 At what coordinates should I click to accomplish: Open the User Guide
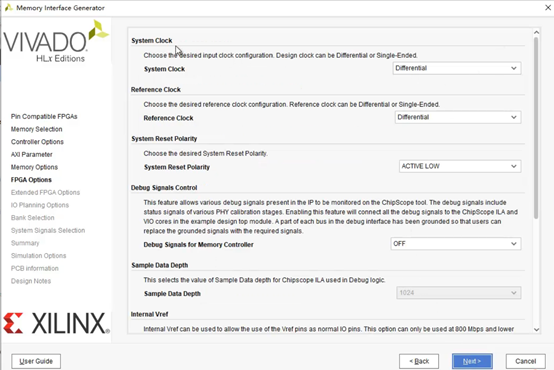[36, 361]
